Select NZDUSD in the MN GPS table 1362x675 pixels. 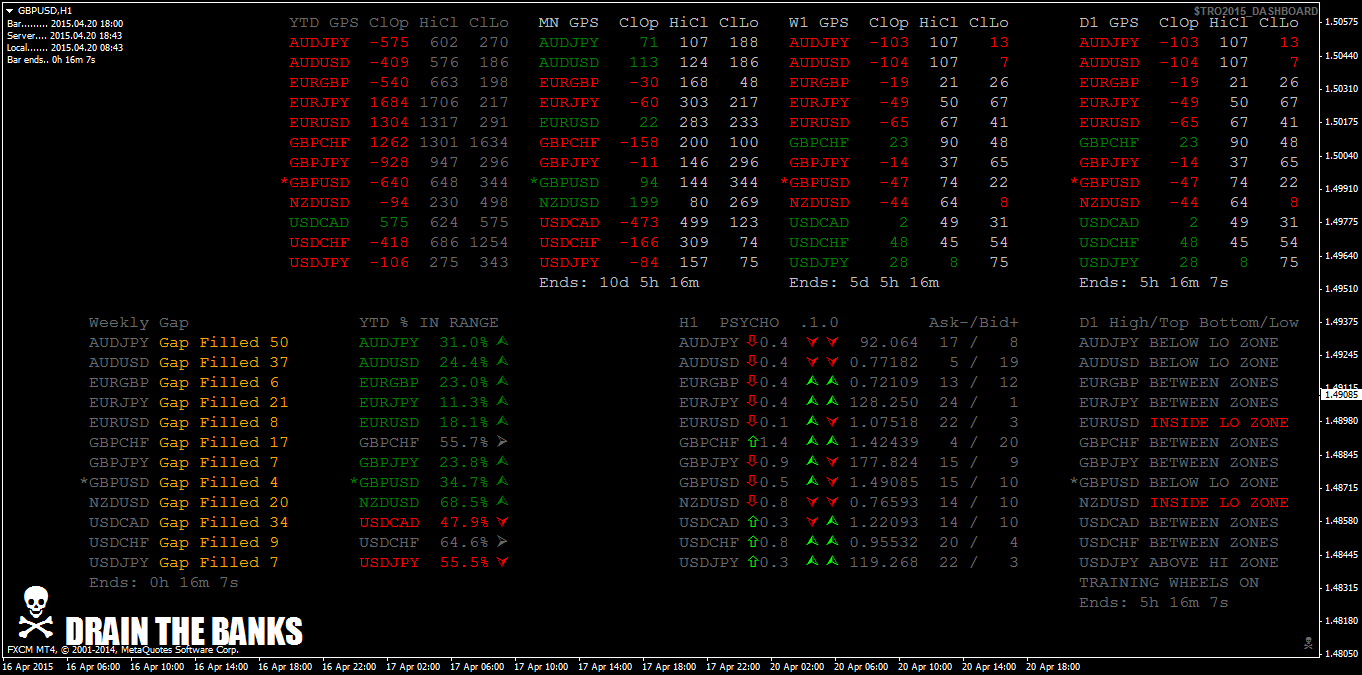(569, 202)
